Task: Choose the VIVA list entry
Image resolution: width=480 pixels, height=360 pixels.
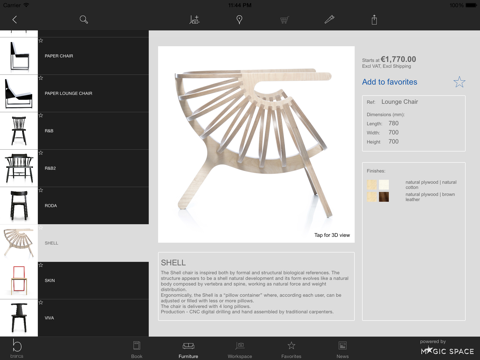Action: 93,318
